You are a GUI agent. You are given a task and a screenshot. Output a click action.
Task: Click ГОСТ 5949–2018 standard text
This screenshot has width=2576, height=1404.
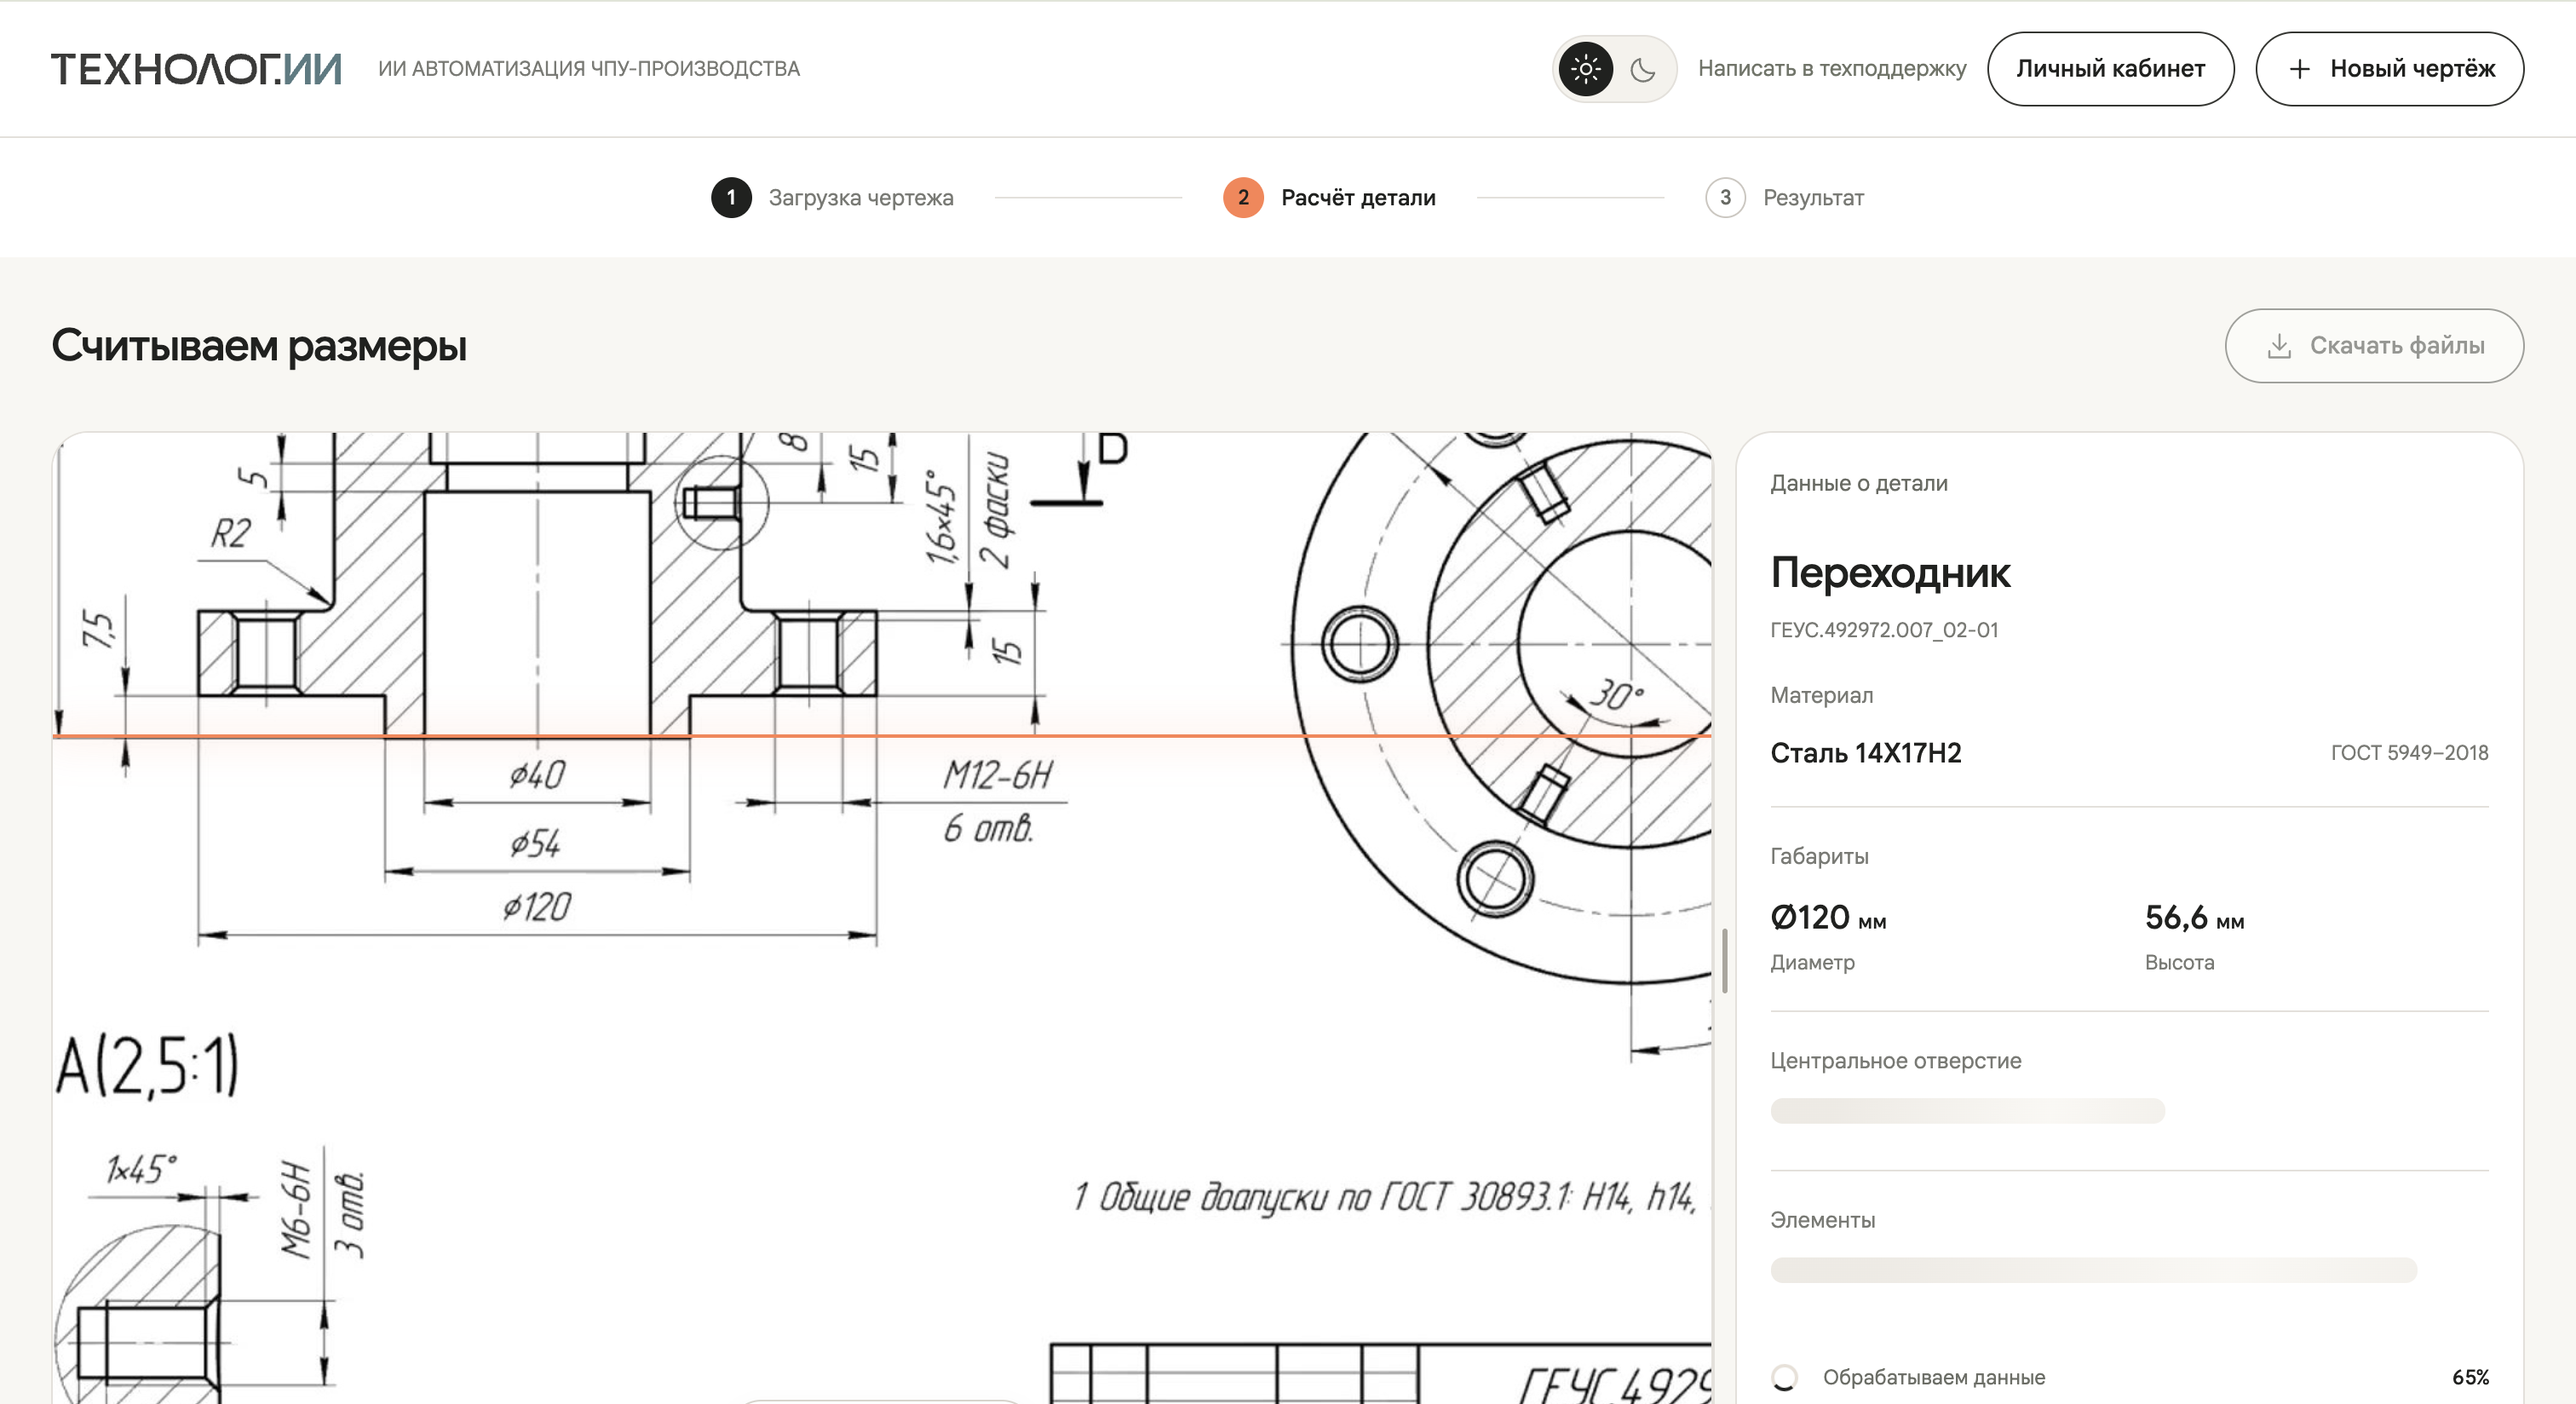tap(2409, 752)
